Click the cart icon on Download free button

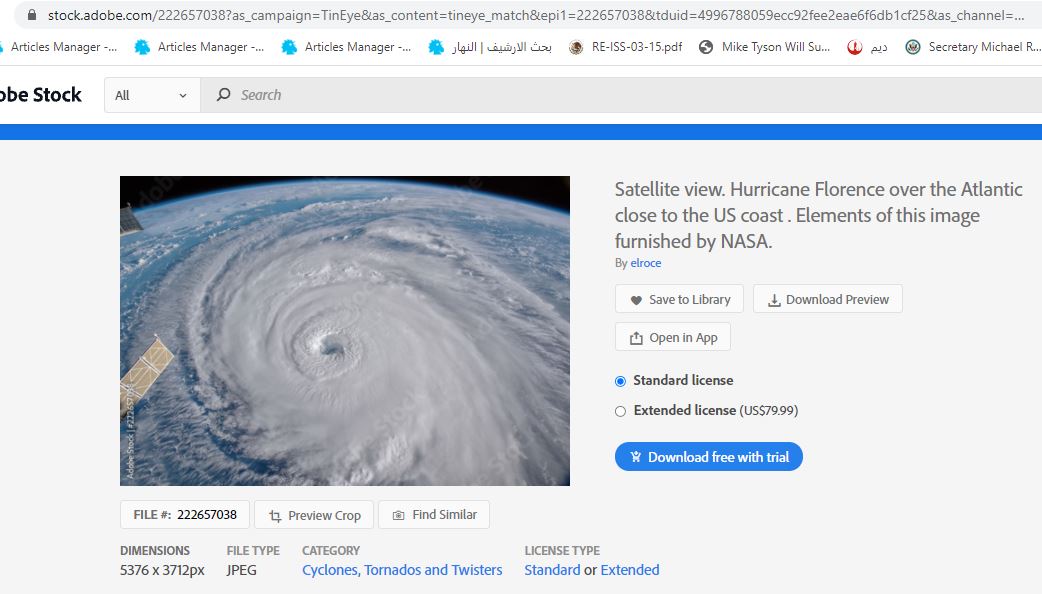tap(635, 457)
